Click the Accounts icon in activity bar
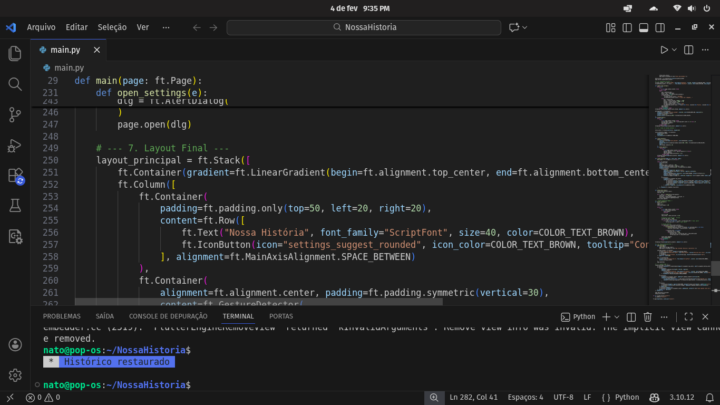Viewport: 720px width, 405px height. pyautogui.click(x=15, y=345)
